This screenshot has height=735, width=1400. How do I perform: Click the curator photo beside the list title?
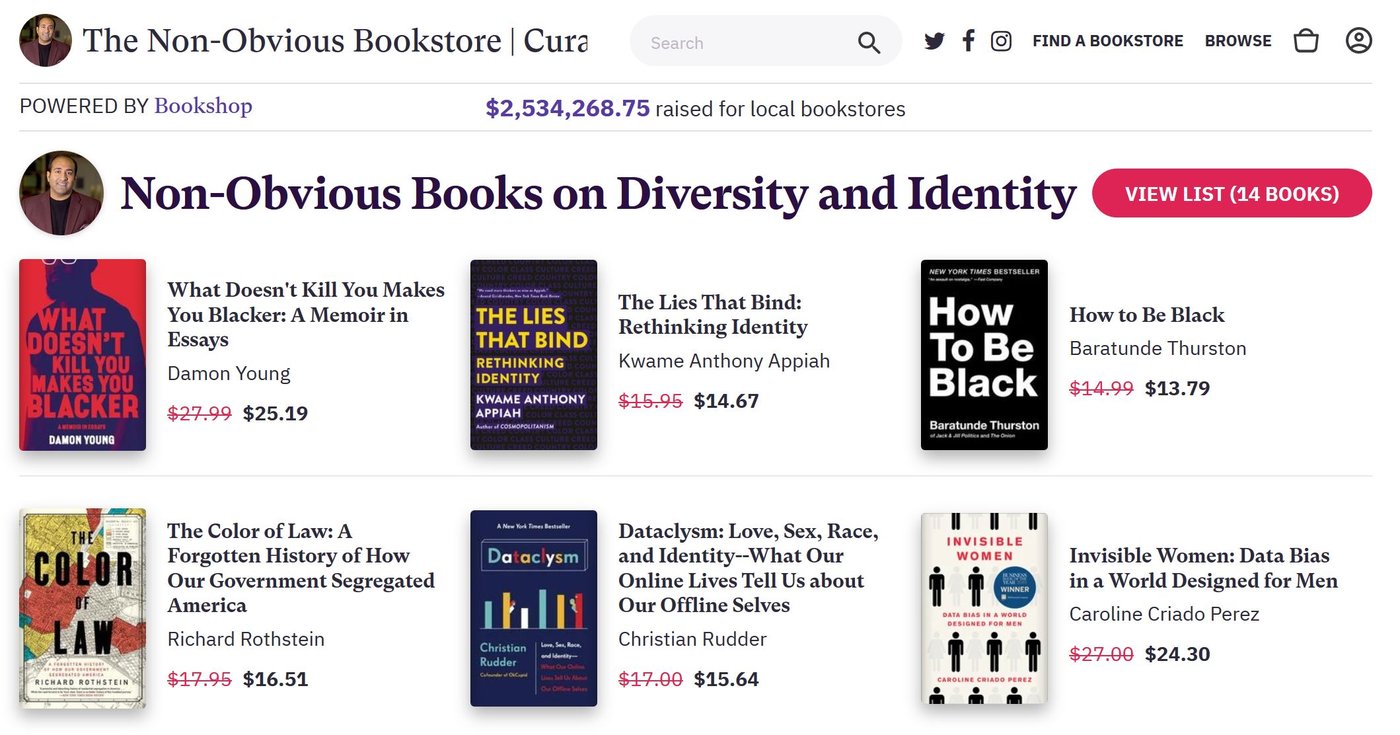pyautogui.click(x=62, y=193)
